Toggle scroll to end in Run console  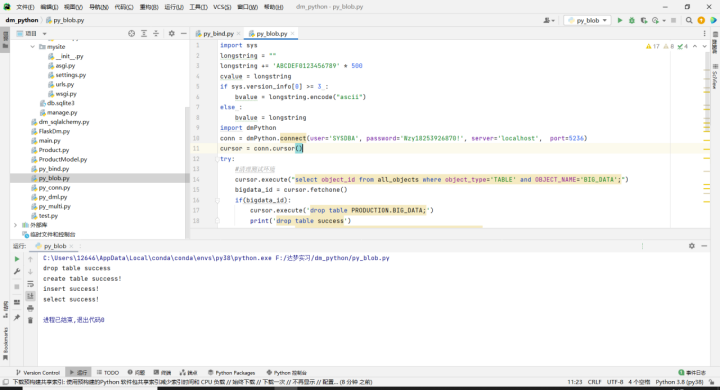point(30,296)
